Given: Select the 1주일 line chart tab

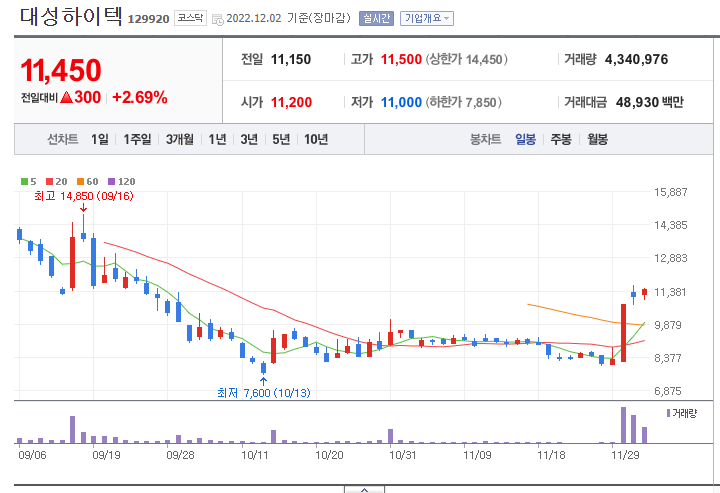Looking at the screenshot, I should click(137, 139).
